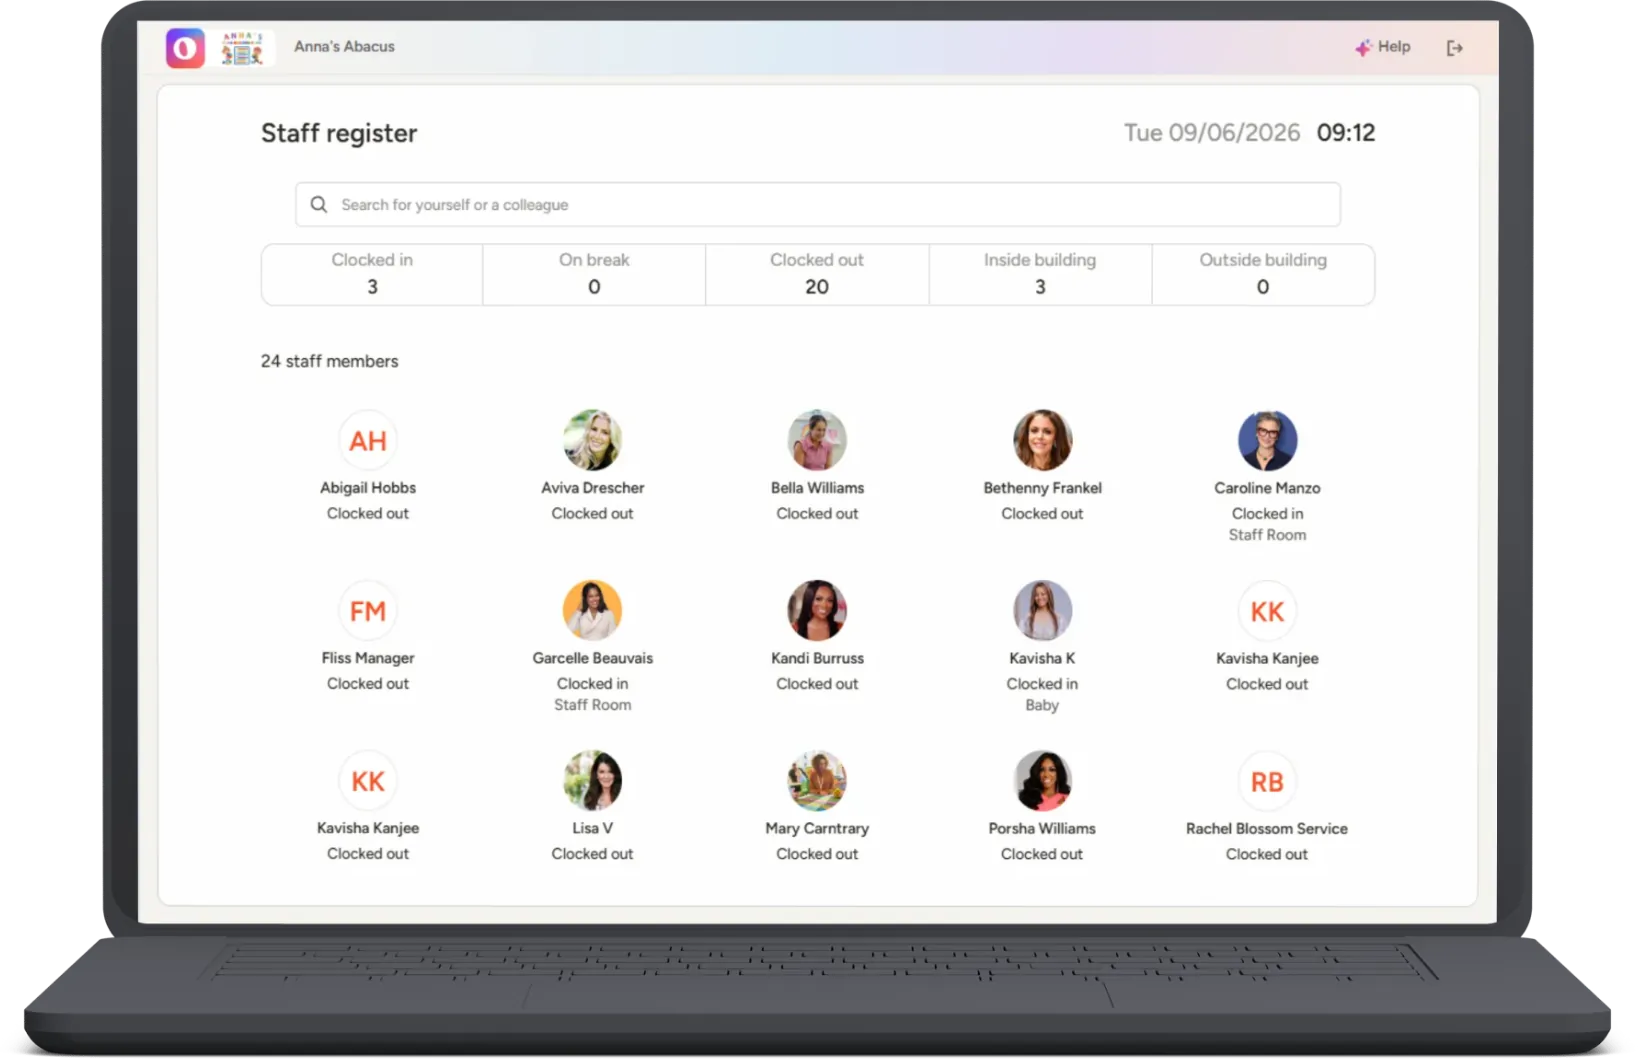Show staff in the Inside building tab
This screenshot has height=1059, width=1638.
[1040, 274]
